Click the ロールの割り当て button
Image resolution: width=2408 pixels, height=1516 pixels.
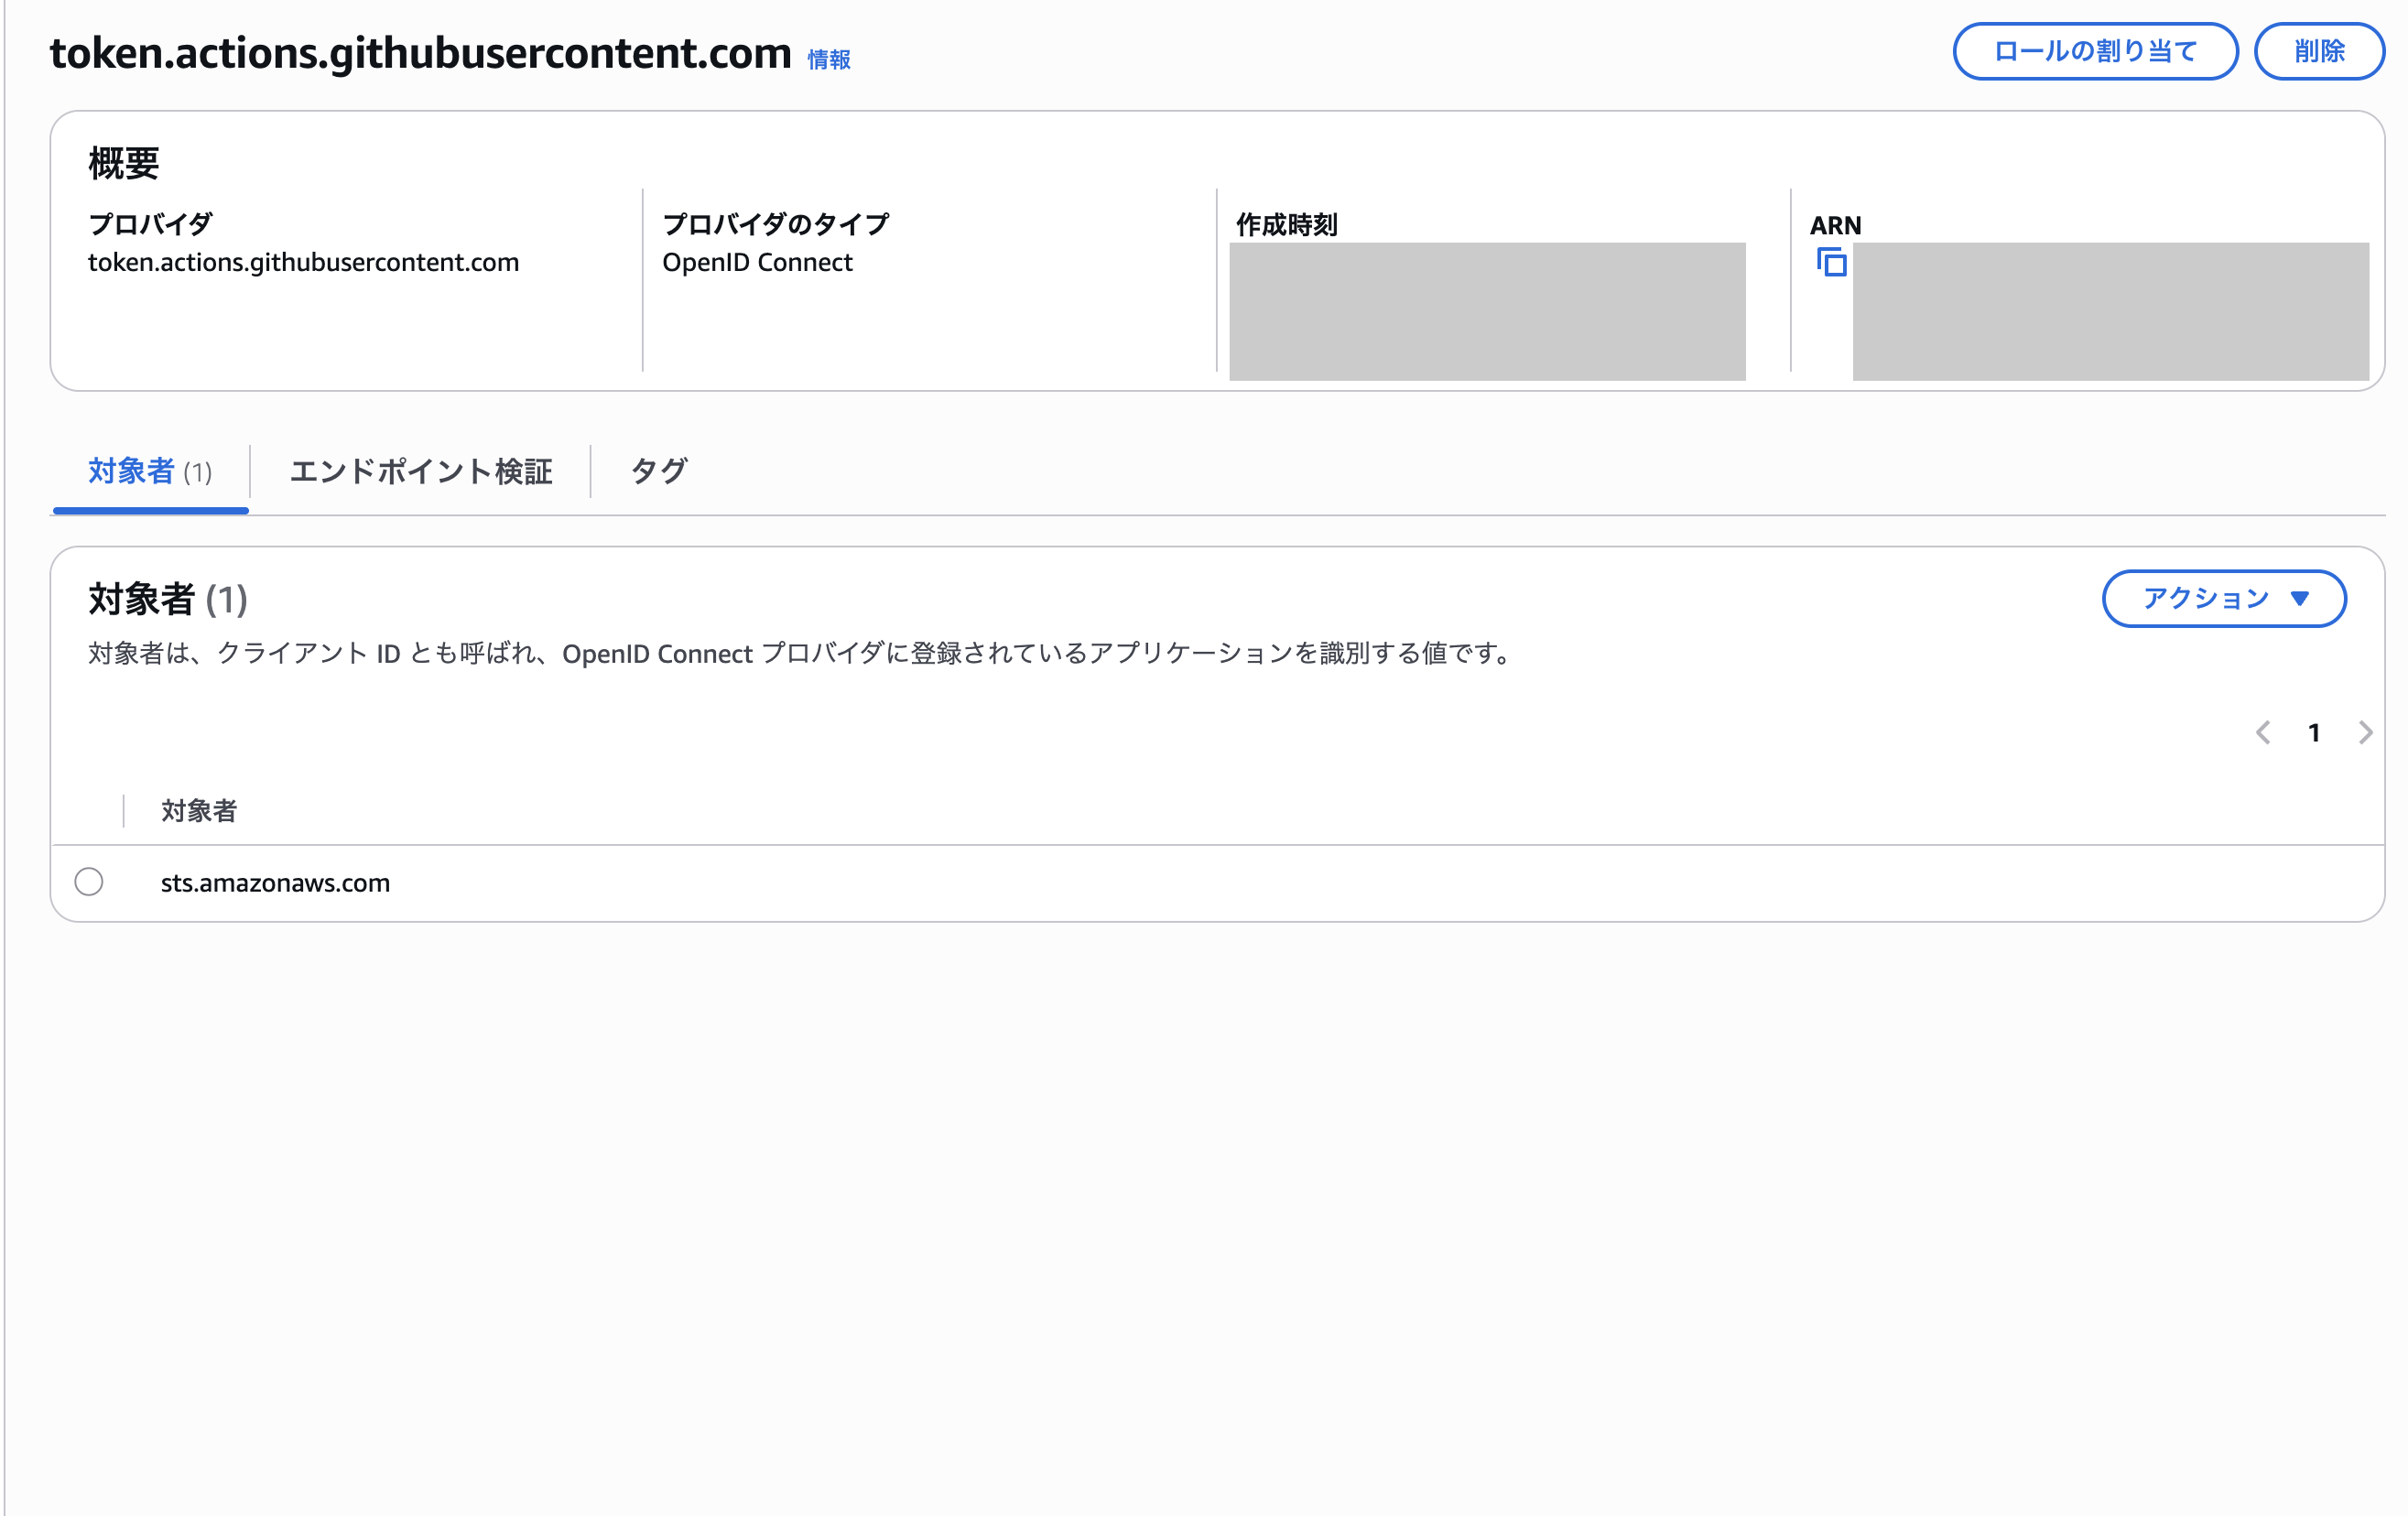[2095, 51]
